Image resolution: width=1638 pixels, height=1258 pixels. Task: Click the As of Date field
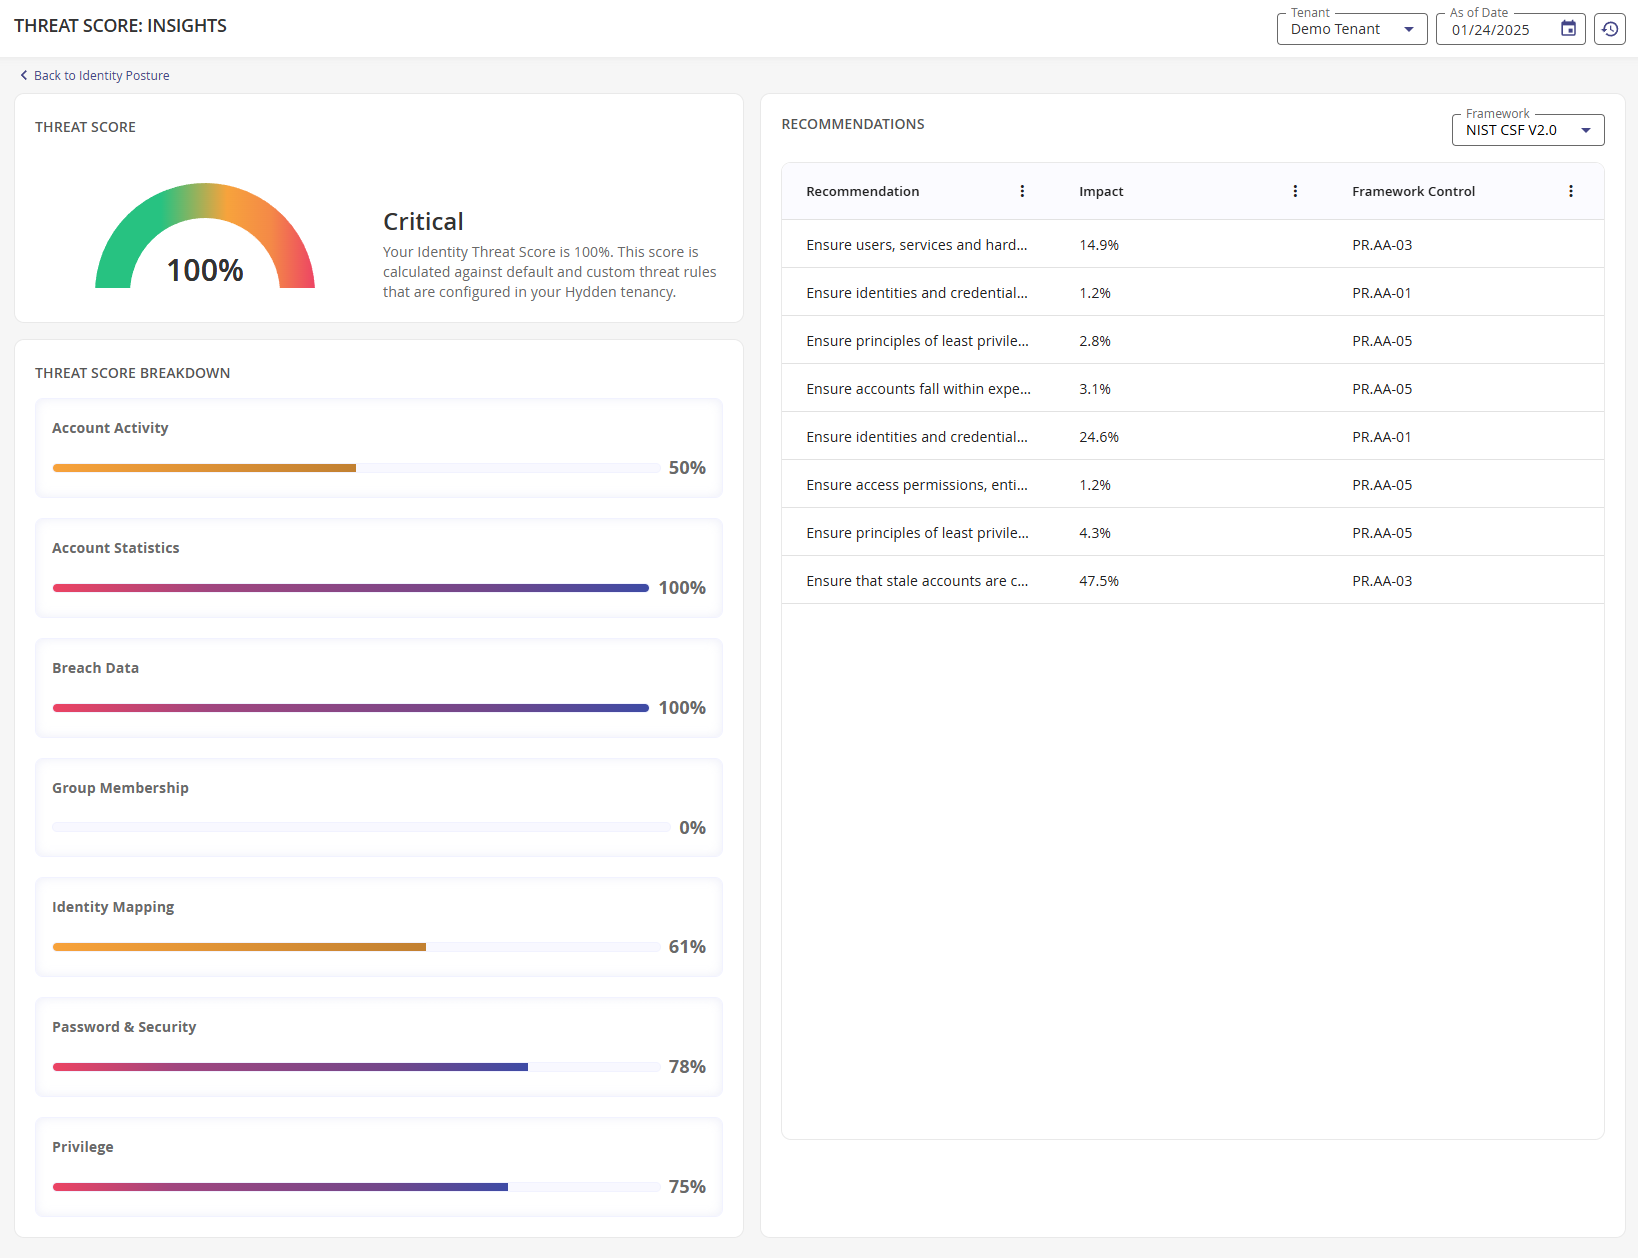click(x=1511, y=29)
